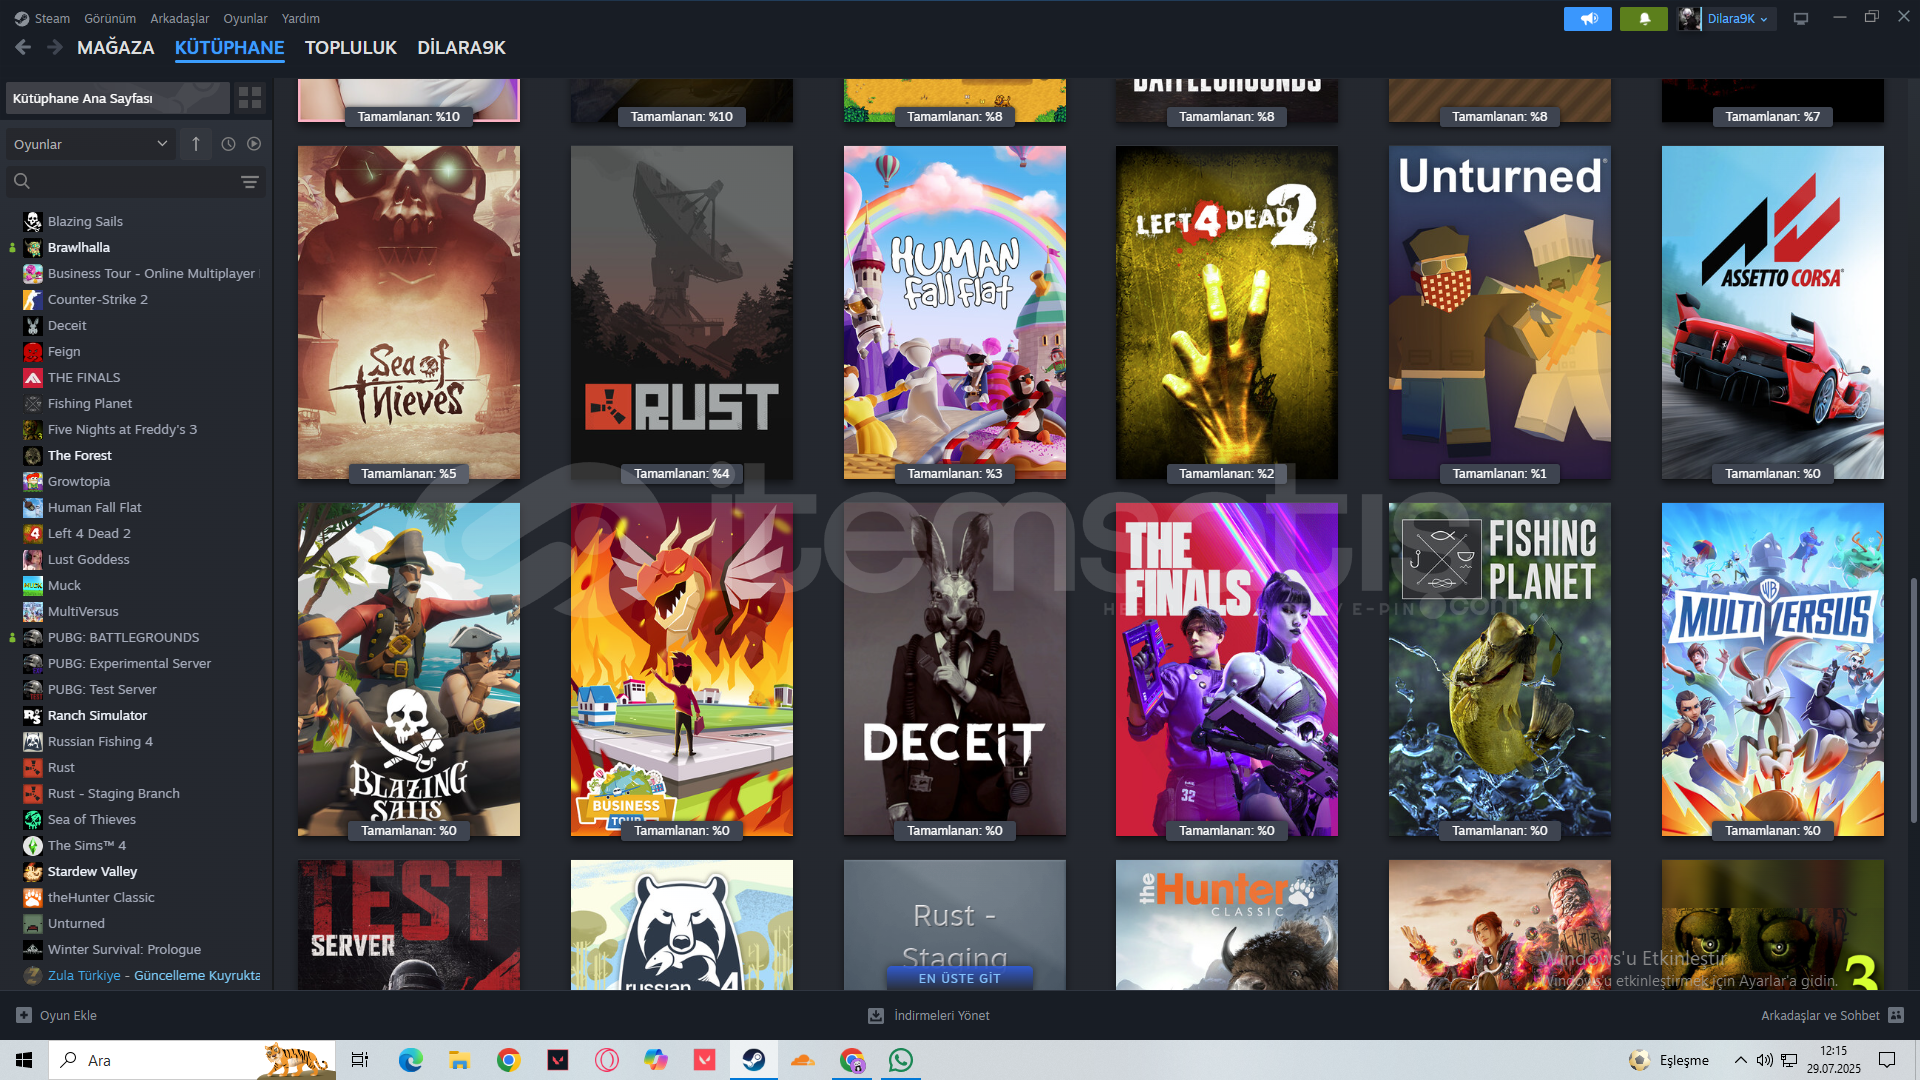This screenshot has width=1920, height=1080.
Task: Open the Windows Start menu
Action: click(24, 1060)
